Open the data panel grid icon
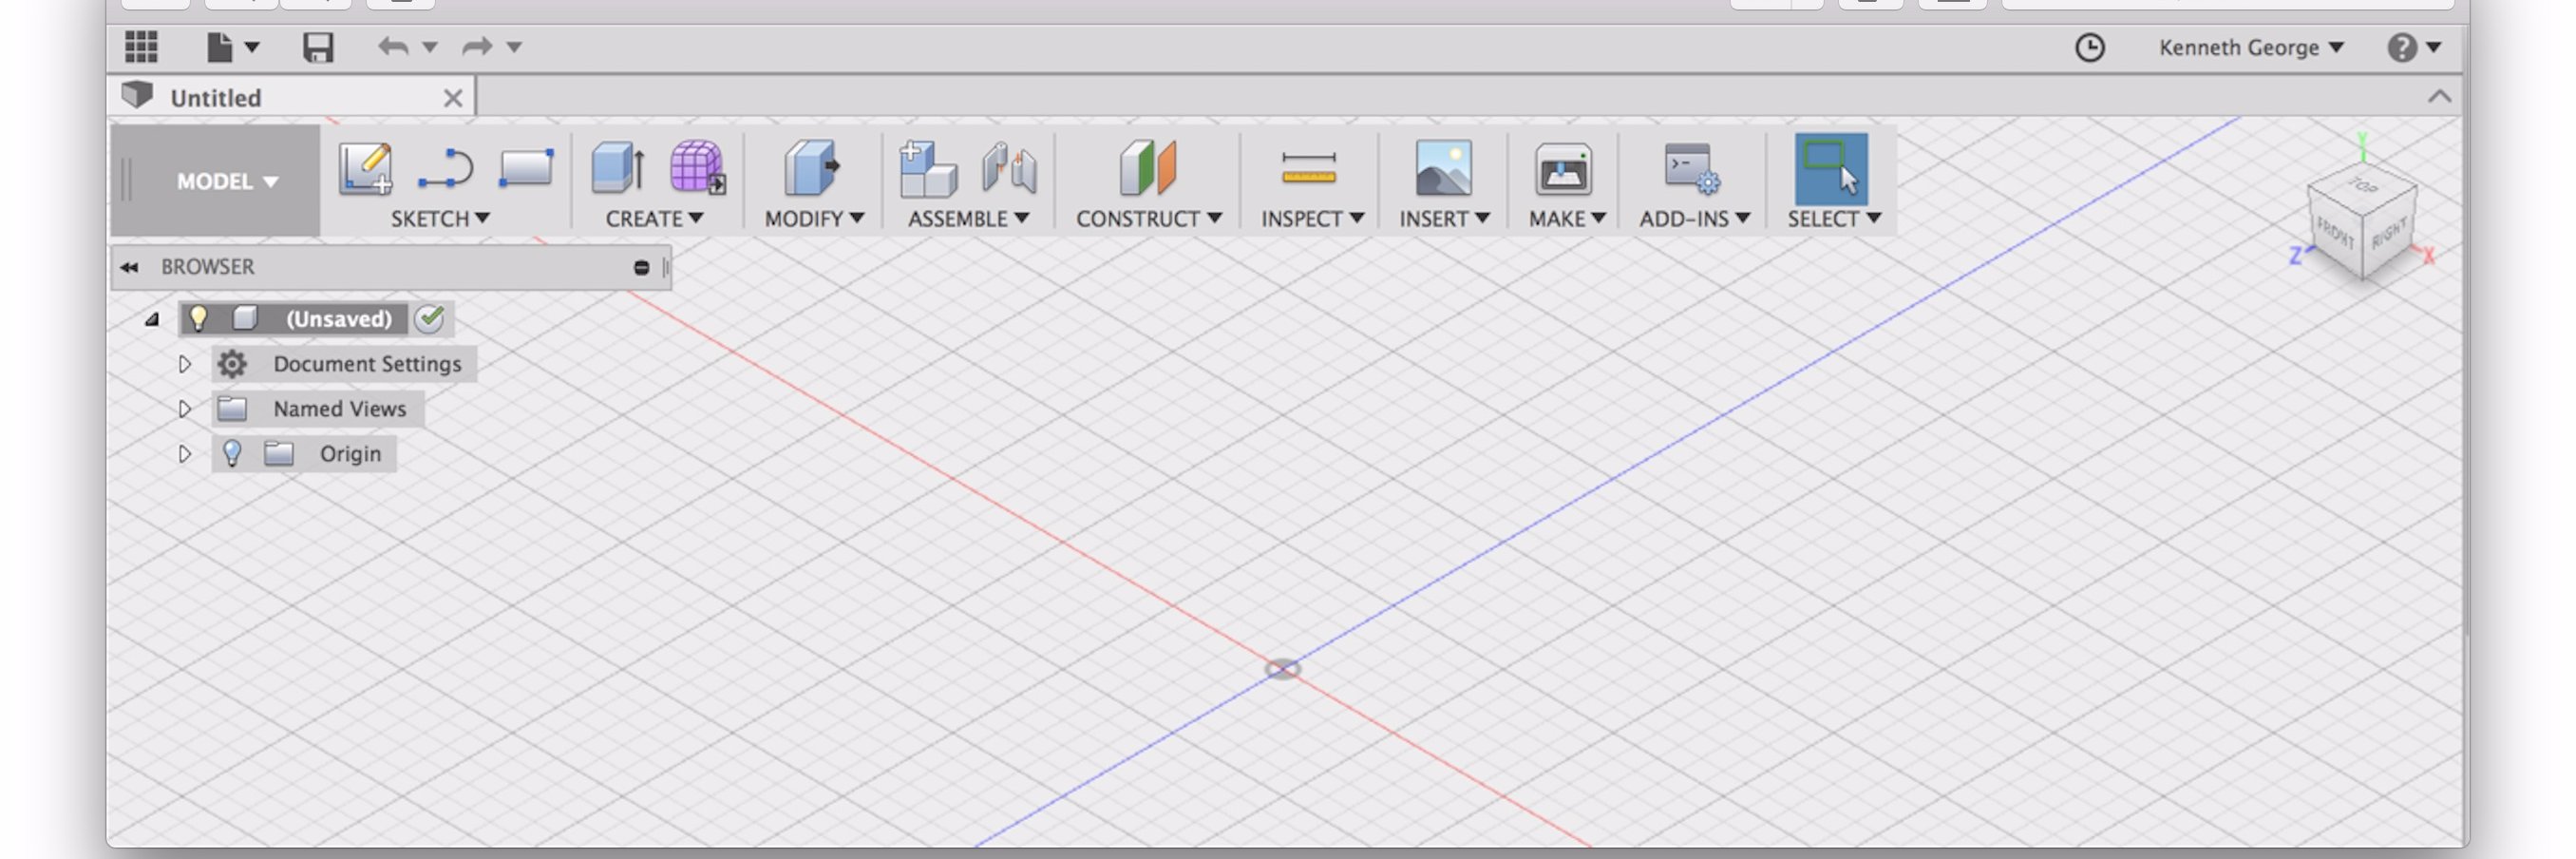 [141, 47]
